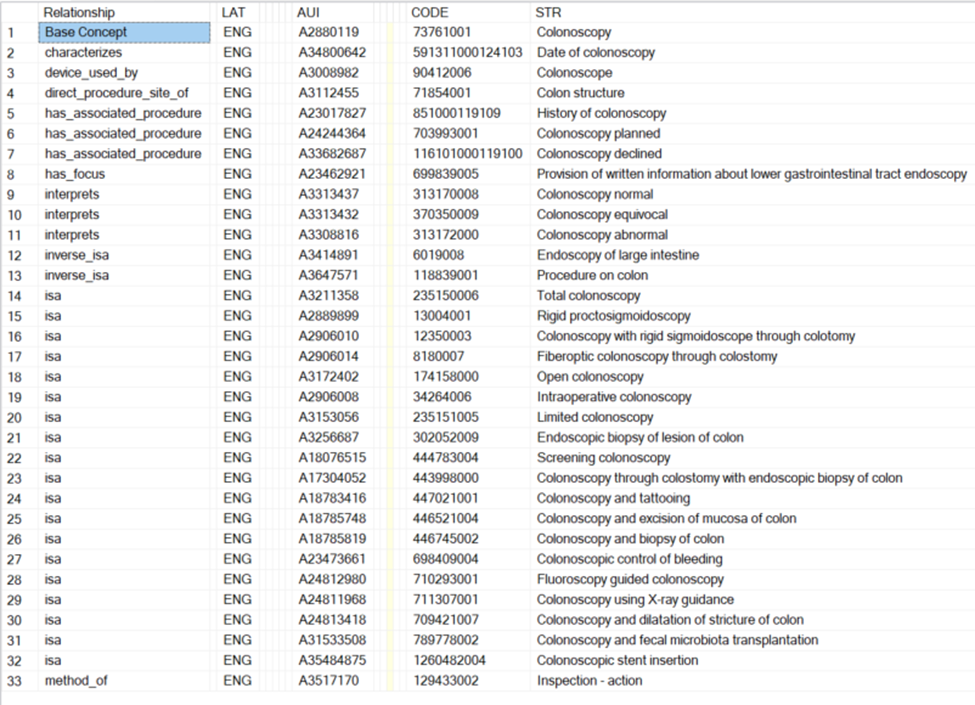Click code 1260482004 cell
This screenshot has width=975, height=705.
point(448,661)
